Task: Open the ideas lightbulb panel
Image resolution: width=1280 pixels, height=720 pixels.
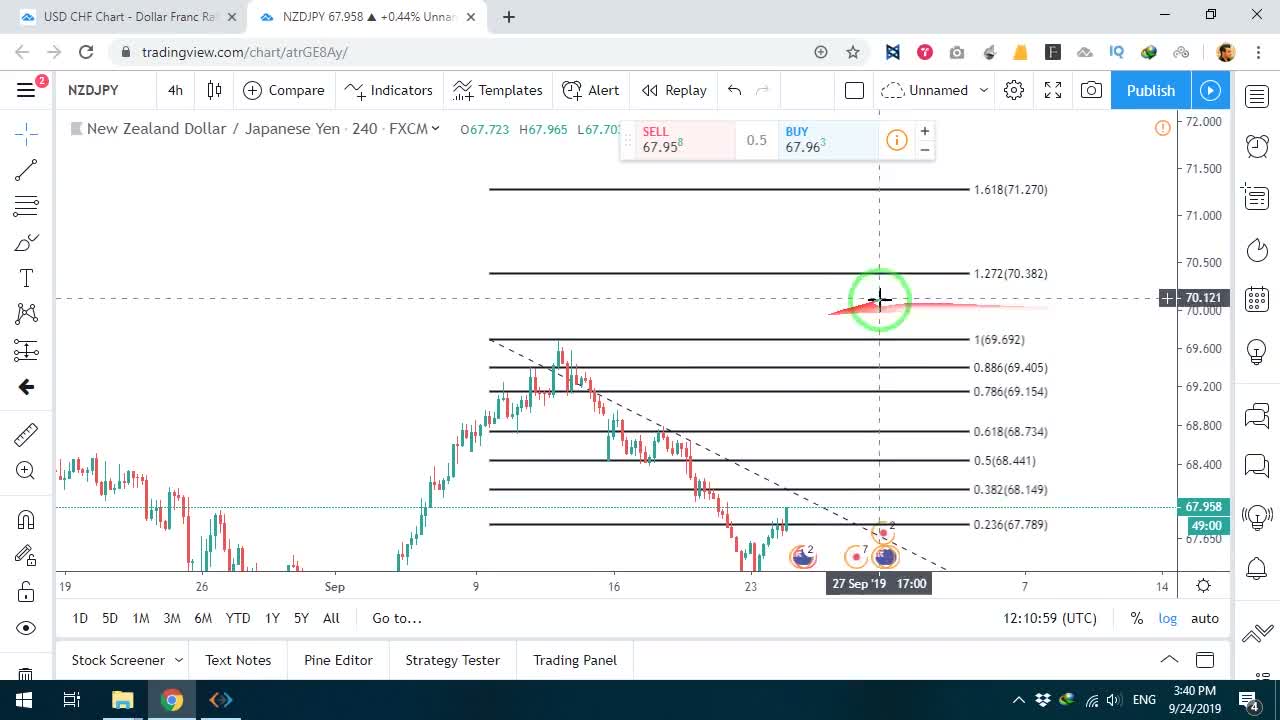Action: (1257, 351)
